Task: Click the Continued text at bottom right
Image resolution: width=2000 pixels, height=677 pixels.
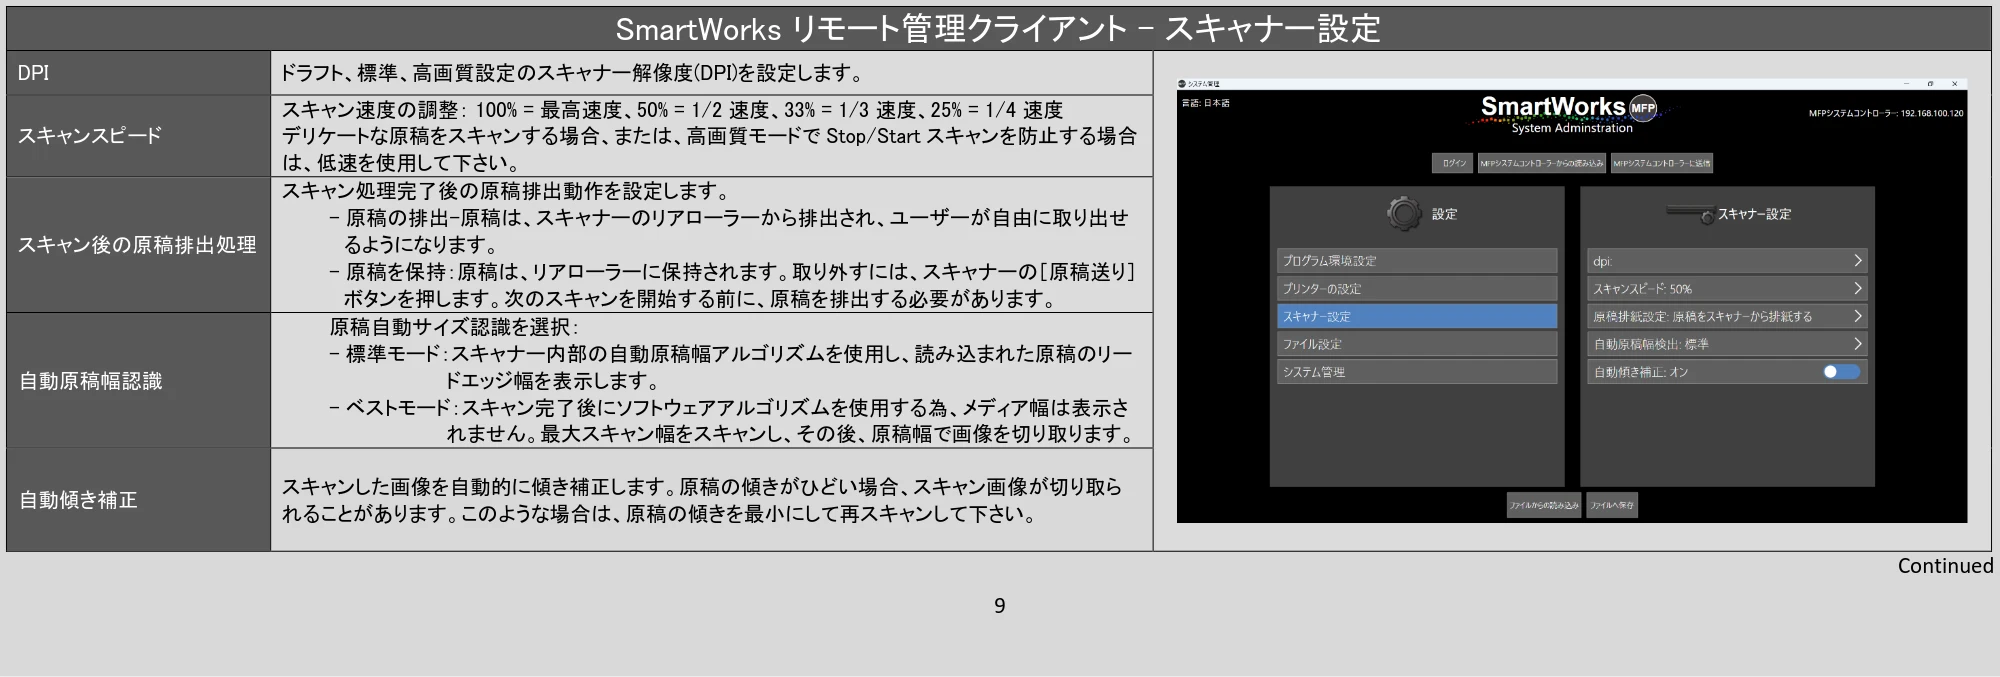Action: [x=1945, y=566]
